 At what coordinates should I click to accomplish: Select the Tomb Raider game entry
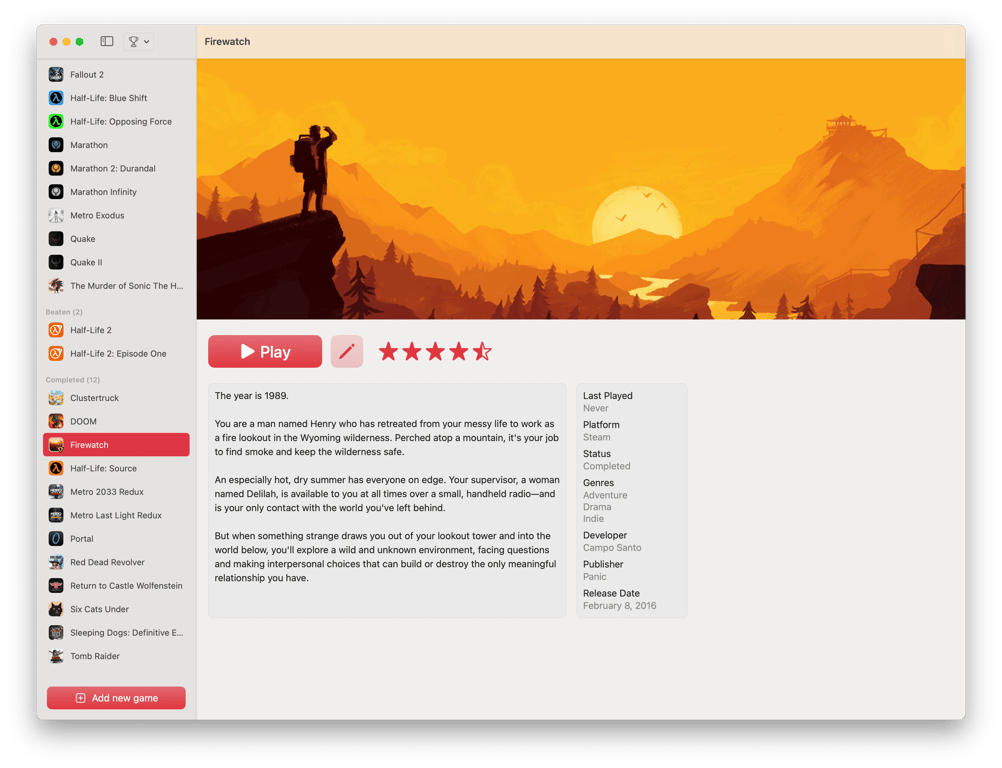point(116,656)
